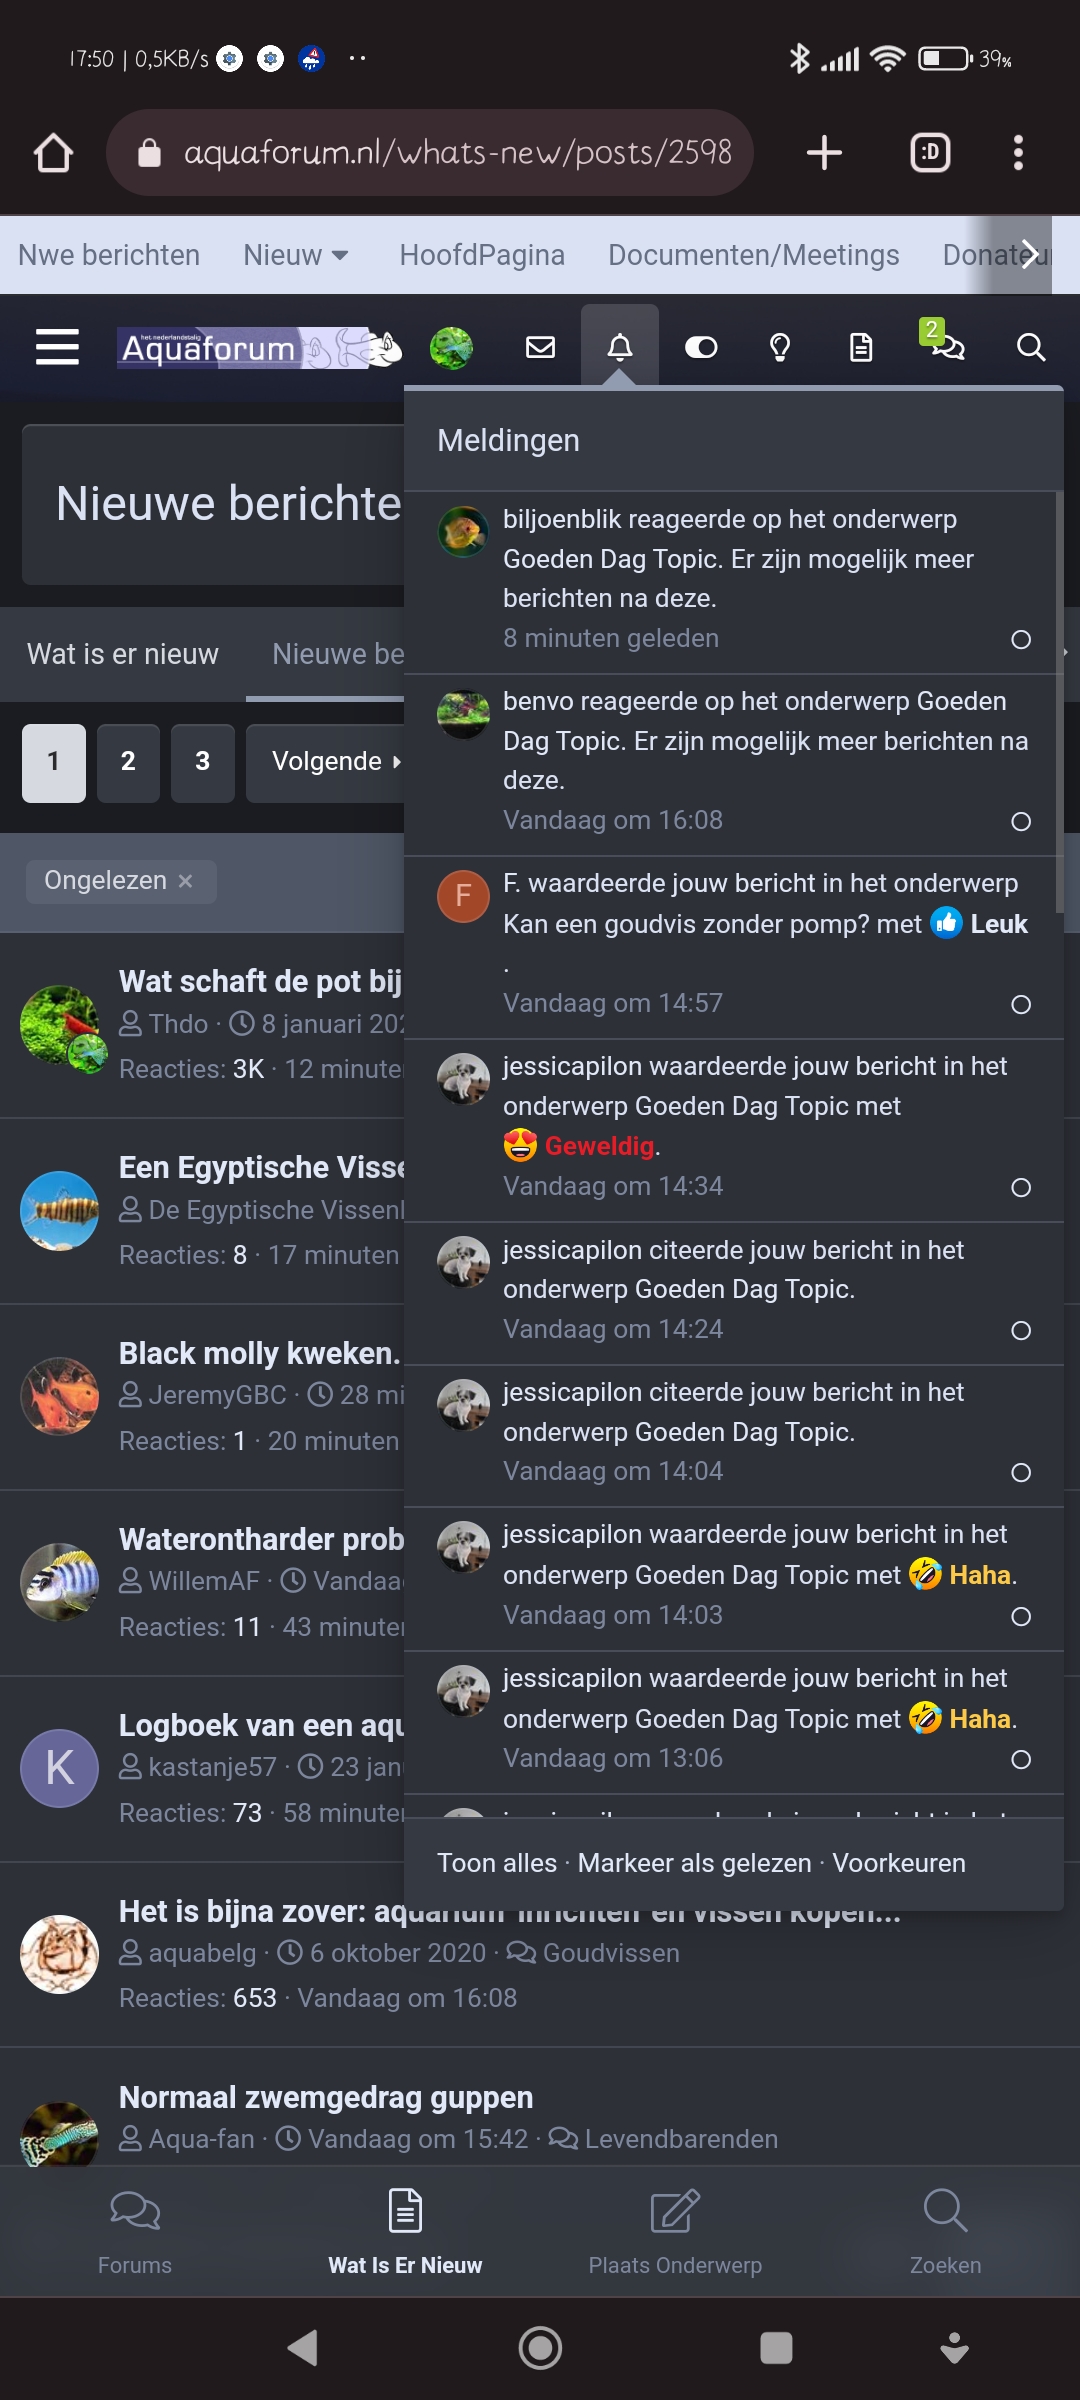This screenshot has width=1080, height=2400.
Task: Click the lightbulb icon in forum header
Action: click(780, 347)
